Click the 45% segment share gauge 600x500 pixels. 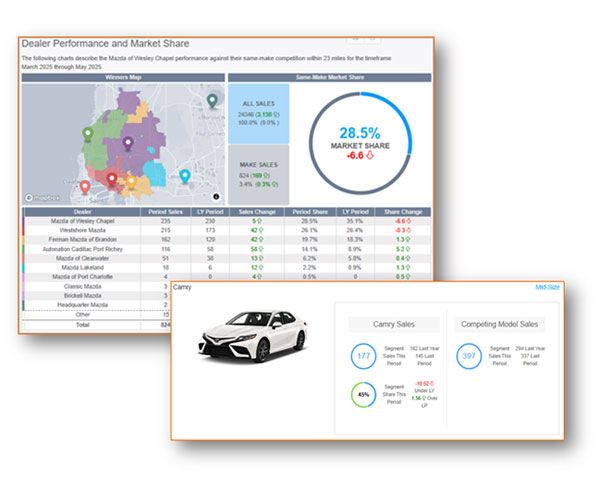(x=364, y=394)
